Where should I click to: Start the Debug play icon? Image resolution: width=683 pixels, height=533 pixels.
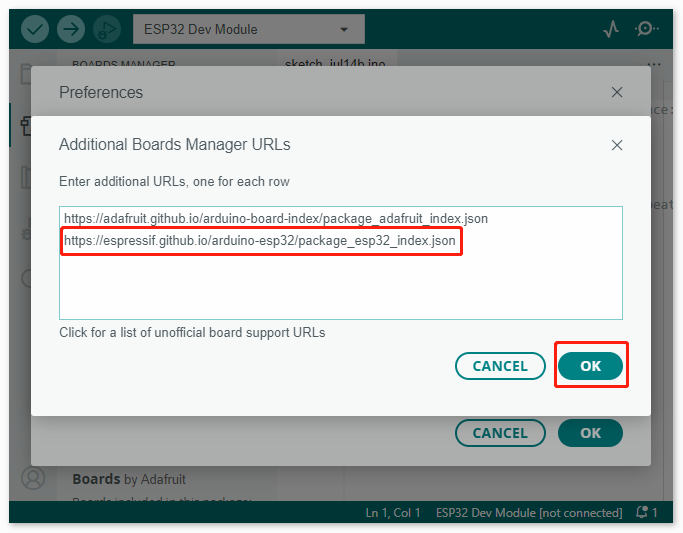pyautogui.click(x=107, y=29)
